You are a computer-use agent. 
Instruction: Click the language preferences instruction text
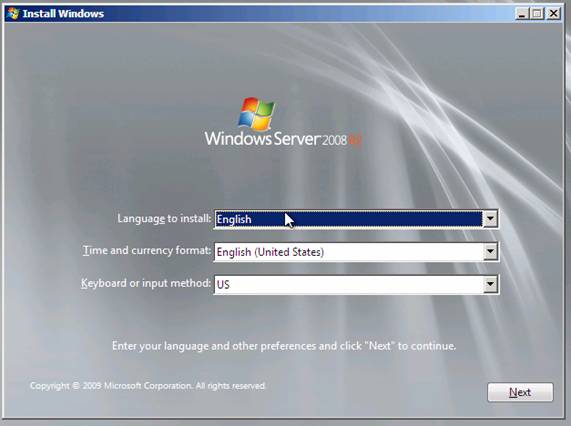284,346
